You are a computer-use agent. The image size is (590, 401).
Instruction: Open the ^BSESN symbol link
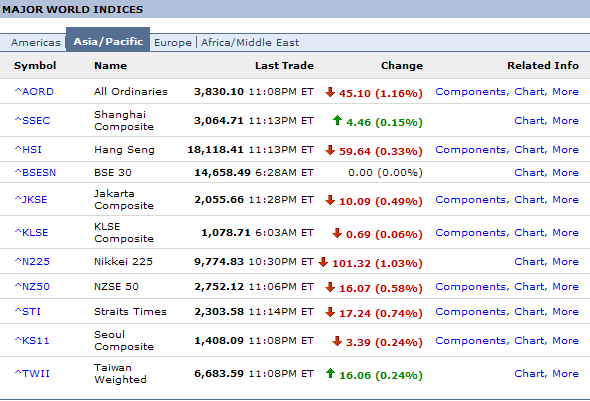point(35,172)
